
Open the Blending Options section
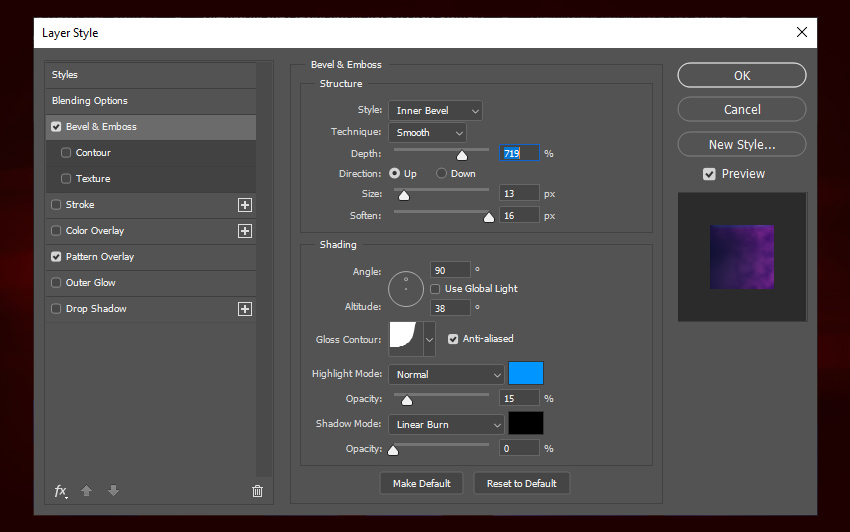pos(90,101)
